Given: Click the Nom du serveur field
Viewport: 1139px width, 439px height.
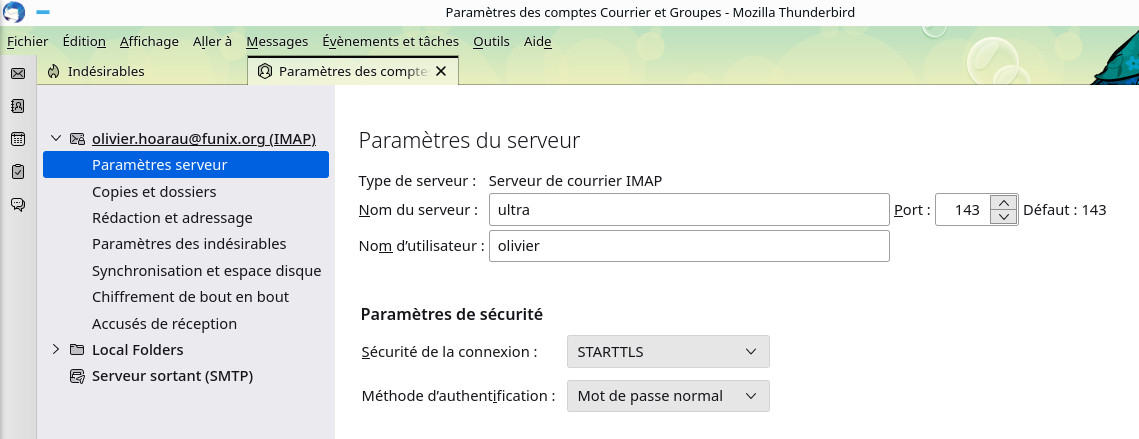Looking at the screenshot, I should click(689, 211).
